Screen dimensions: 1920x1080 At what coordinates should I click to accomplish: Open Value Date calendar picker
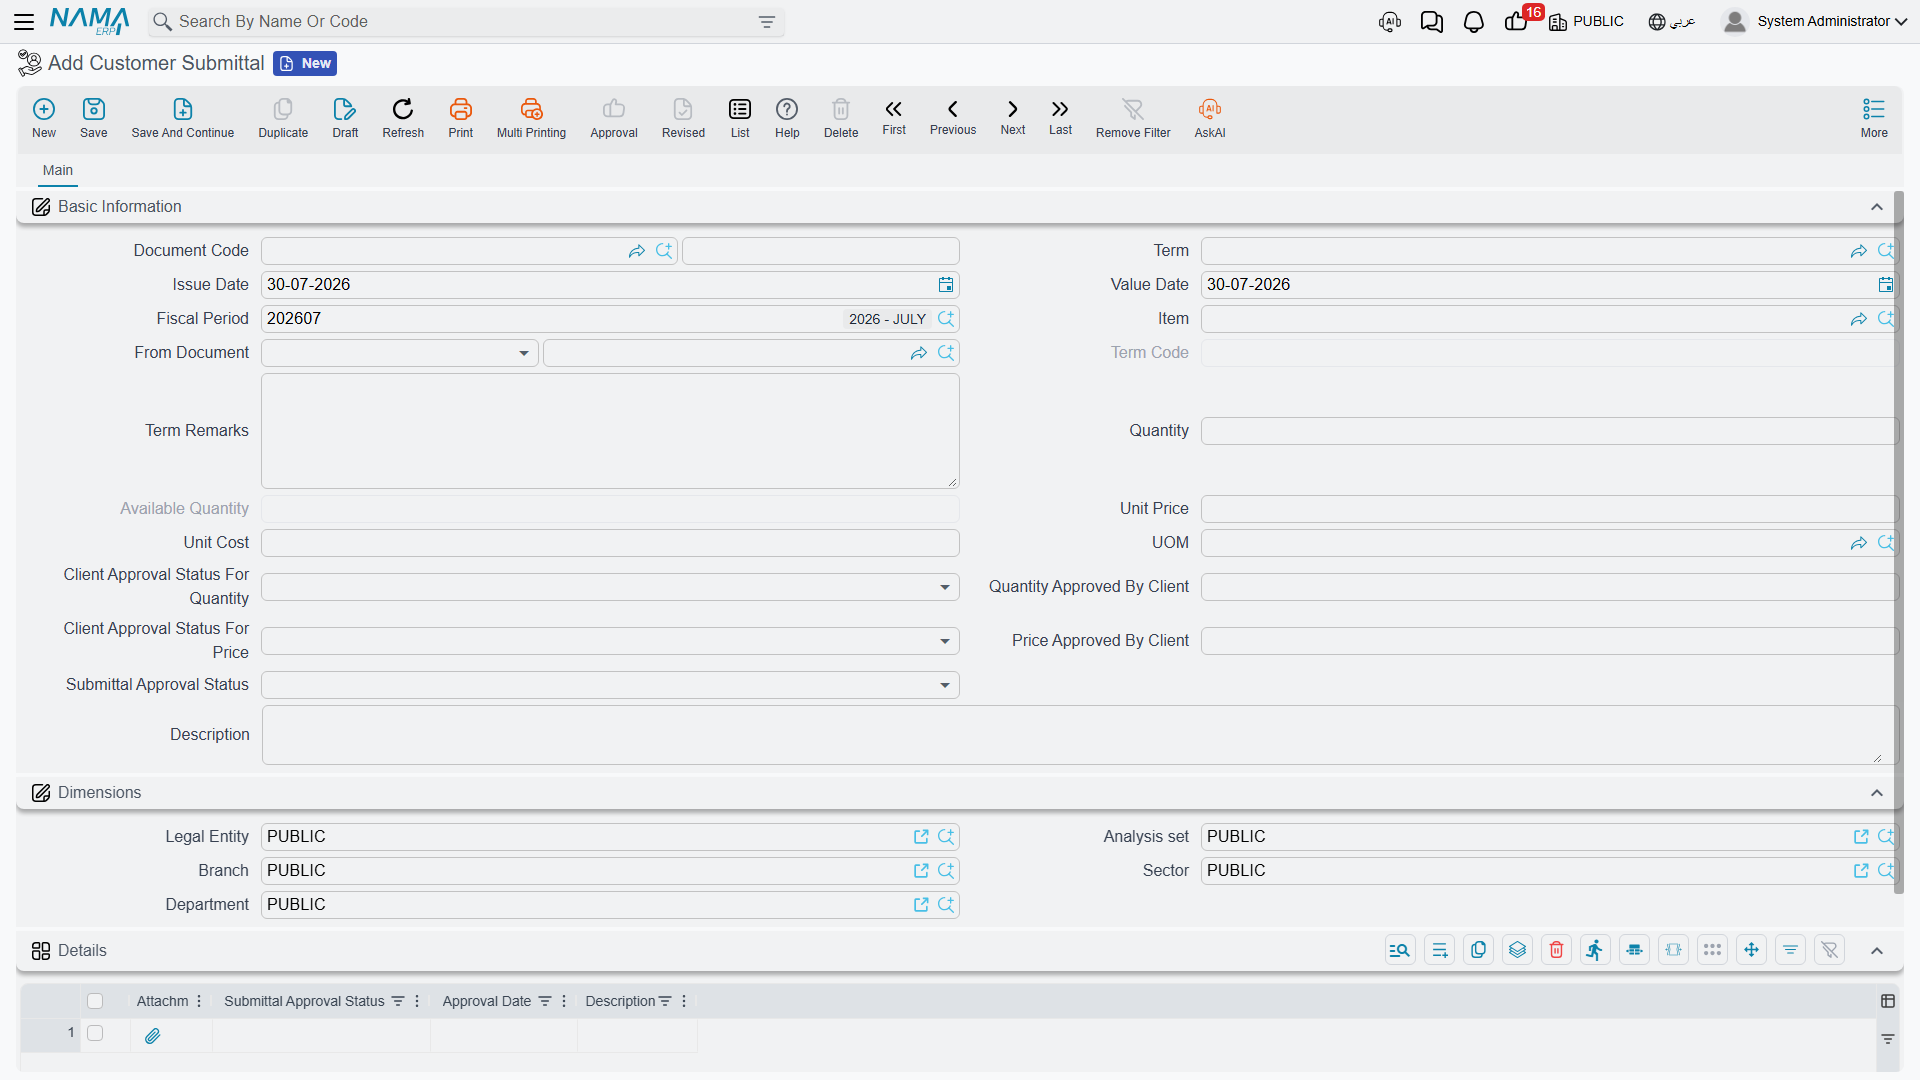[x=1885, y=285]
